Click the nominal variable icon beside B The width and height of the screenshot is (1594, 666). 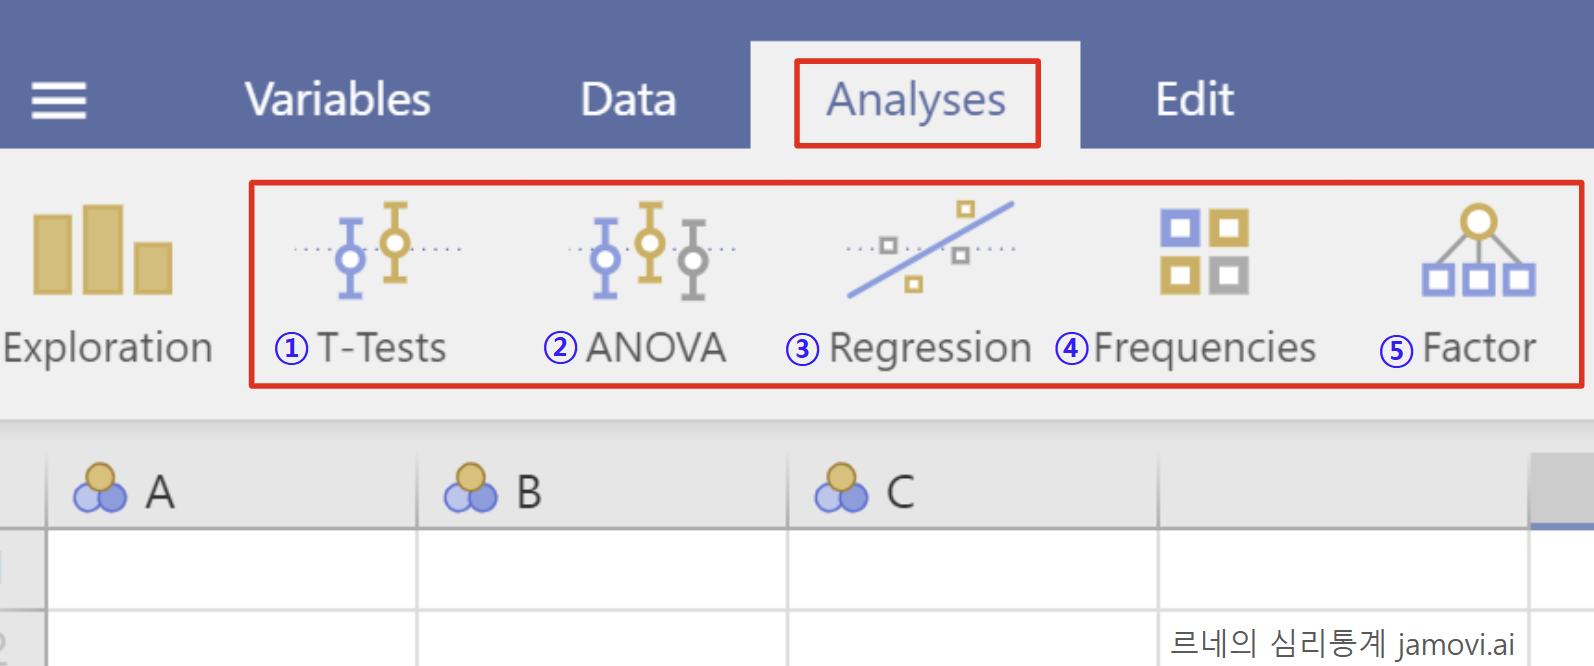click(471, 488)
